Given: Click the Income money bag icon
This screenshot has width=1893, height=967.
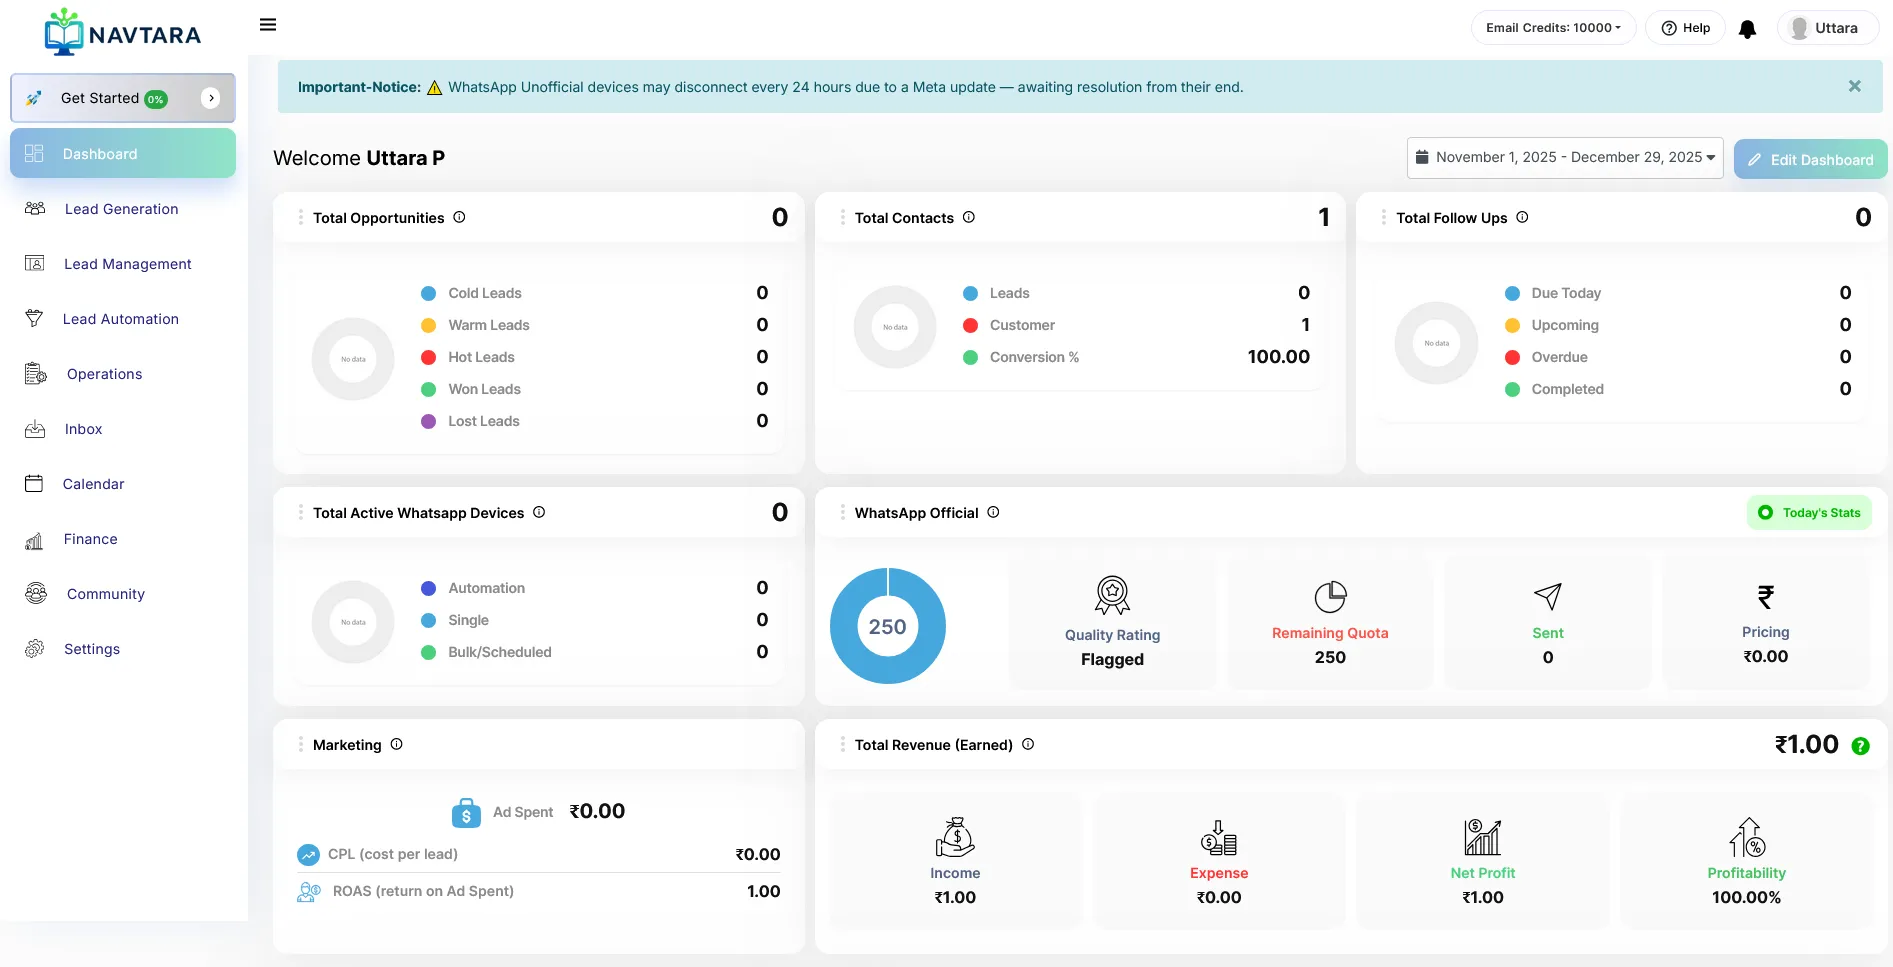Looking at the screenshot, I should click(954, 837).
